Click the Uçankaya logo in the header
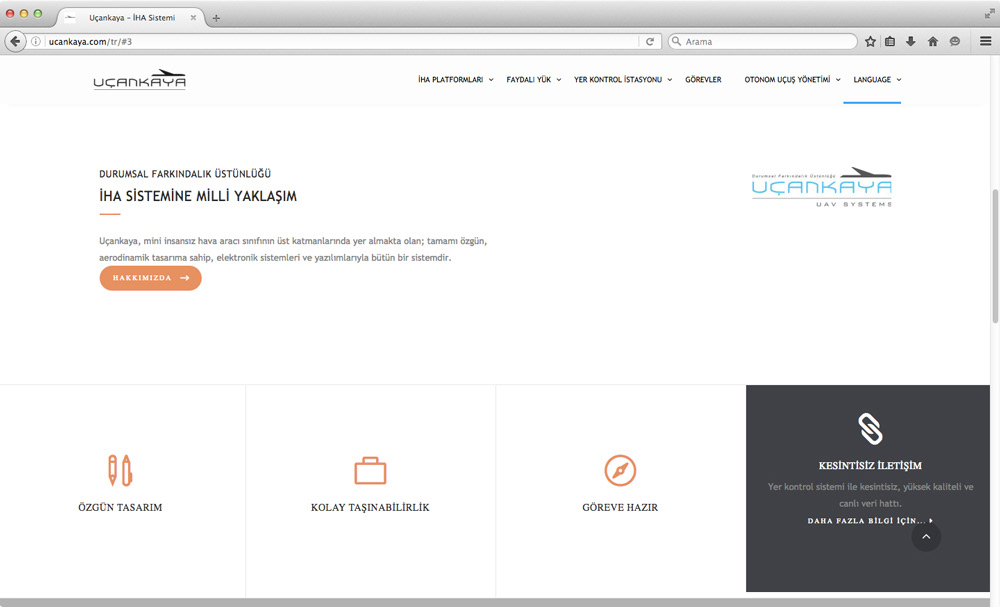 (x=140, y=79)
